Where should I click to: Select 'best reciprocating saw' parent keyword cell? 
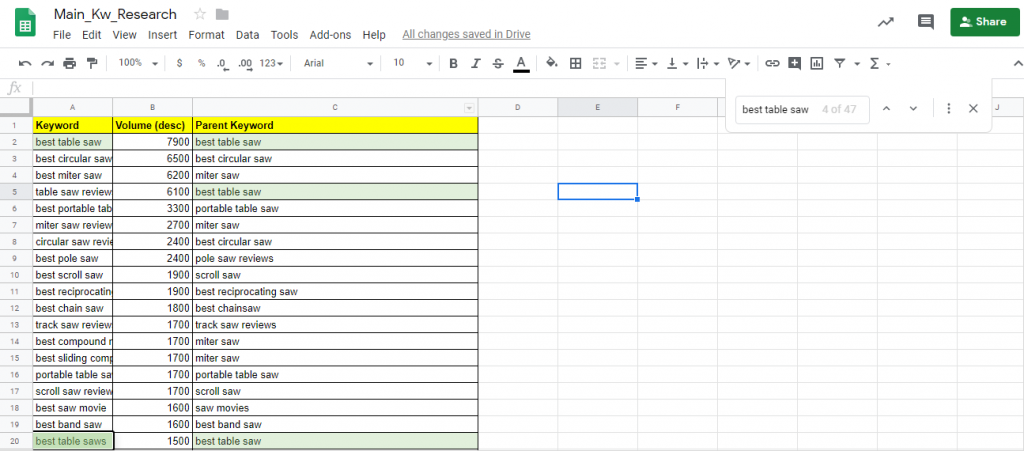click(336, 292)
